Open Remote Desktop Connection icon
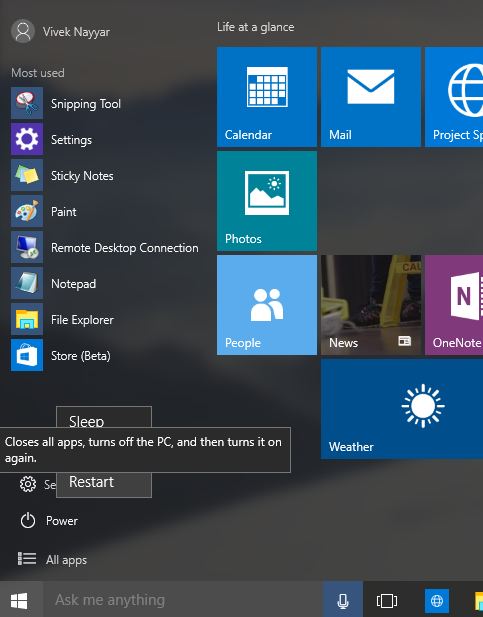This screenshot has height=617, width=483. pos(27,247)
